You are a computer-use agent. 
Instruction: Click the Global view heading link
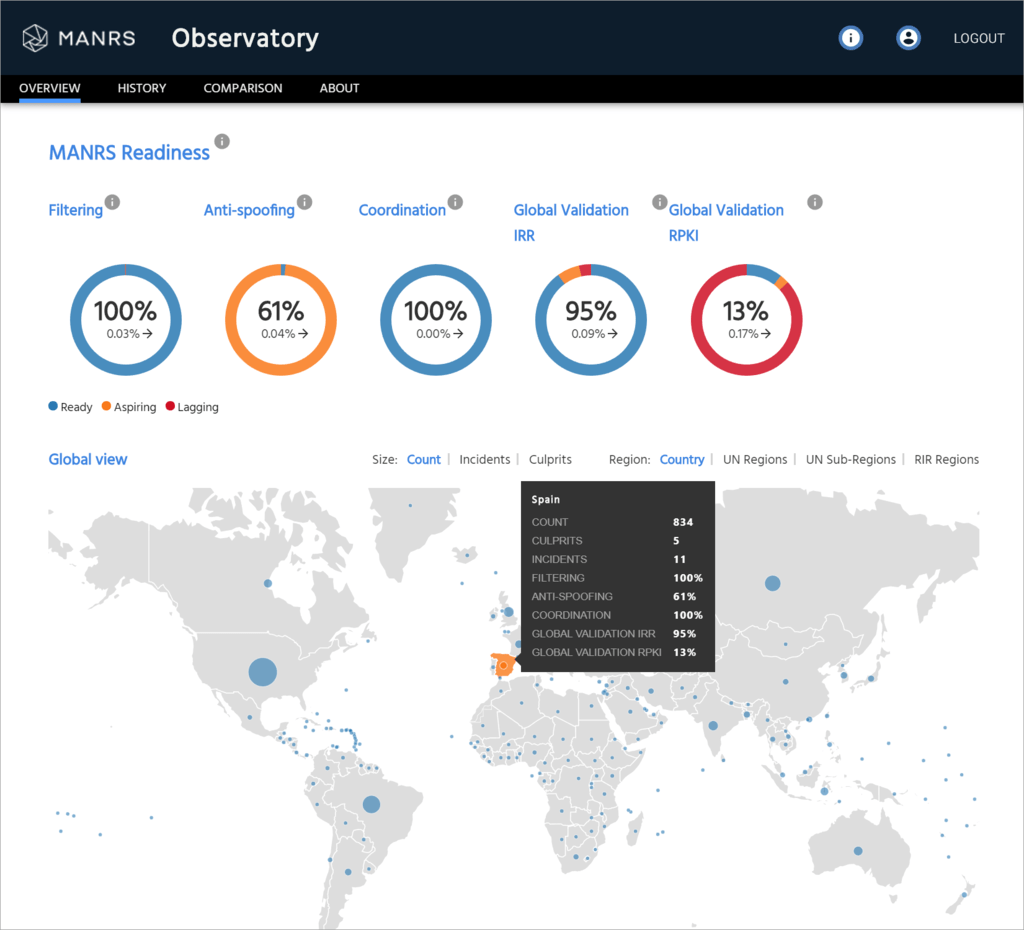(x=88, y=459)
